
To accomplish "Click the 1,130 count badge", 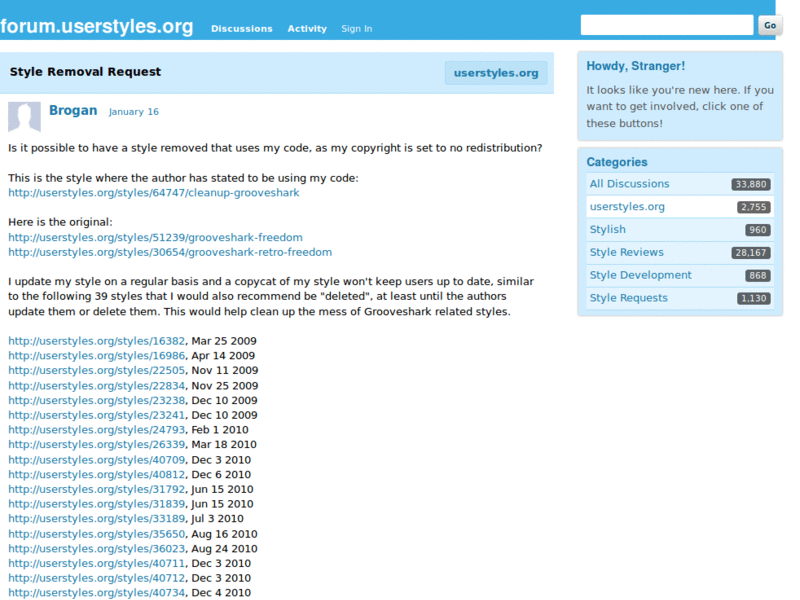I will pyautogui.click(x=754, y=298).
